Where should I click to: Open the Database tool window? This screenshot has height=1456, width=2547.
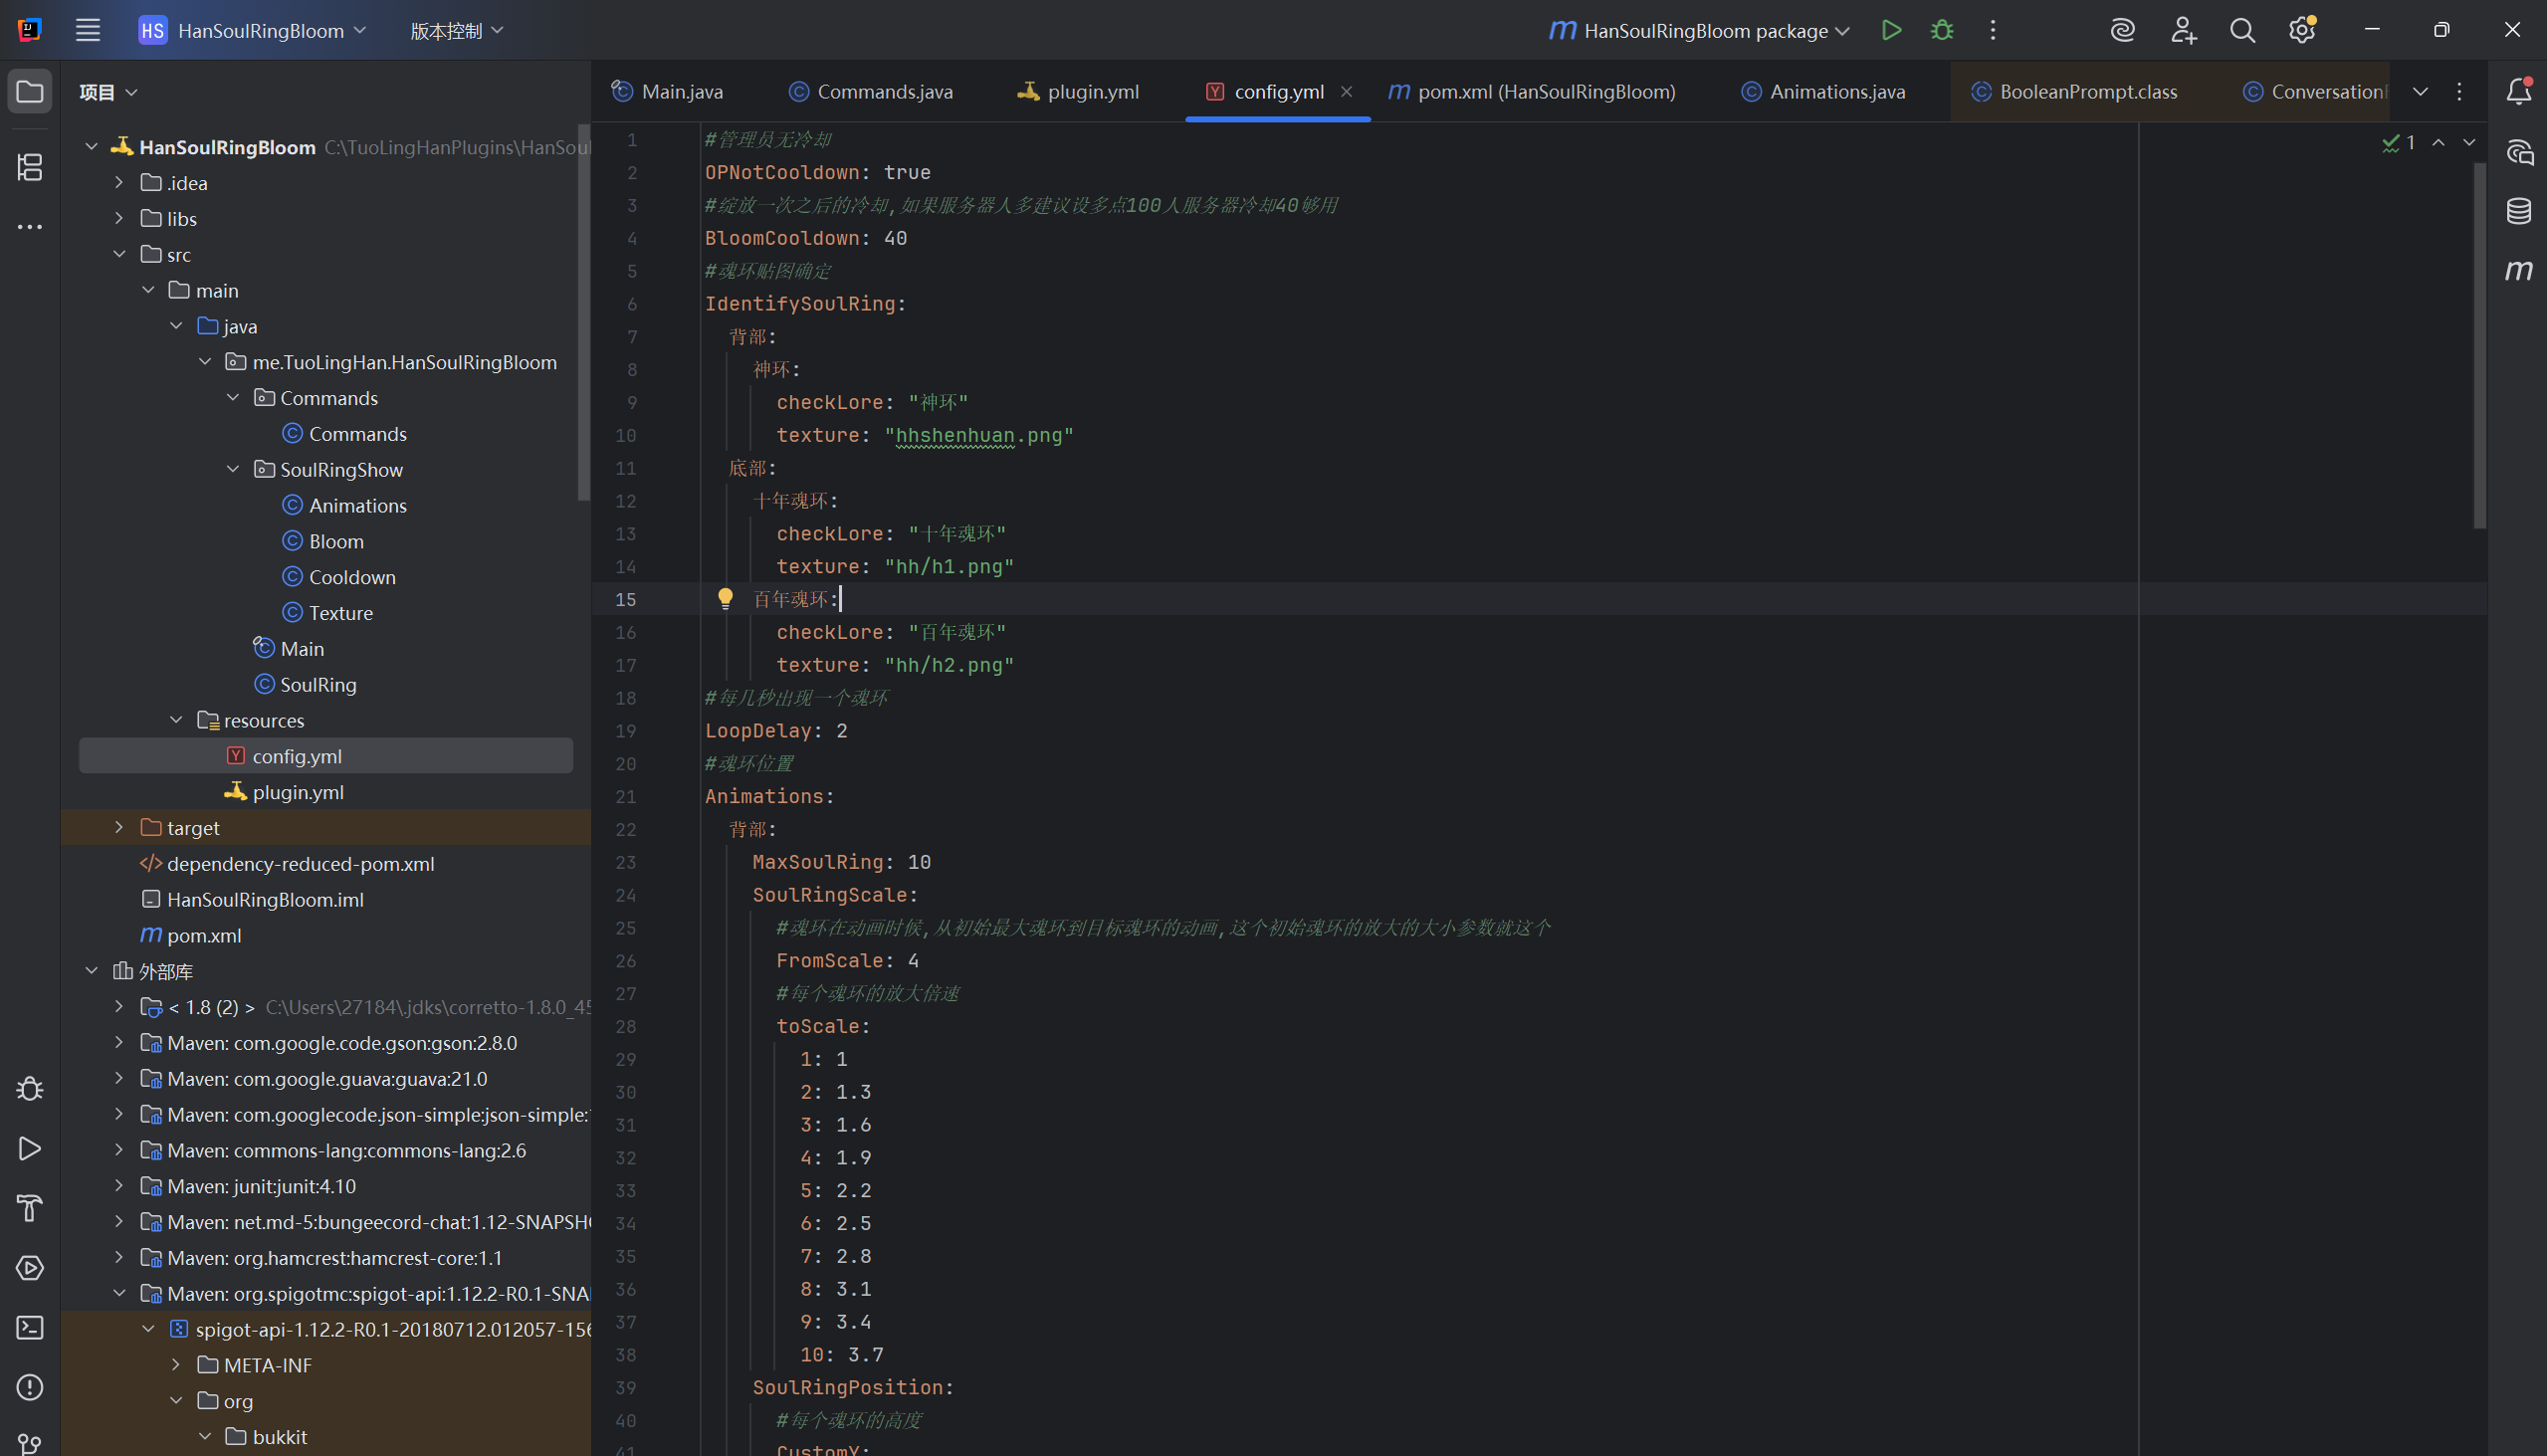(2518, 211)
